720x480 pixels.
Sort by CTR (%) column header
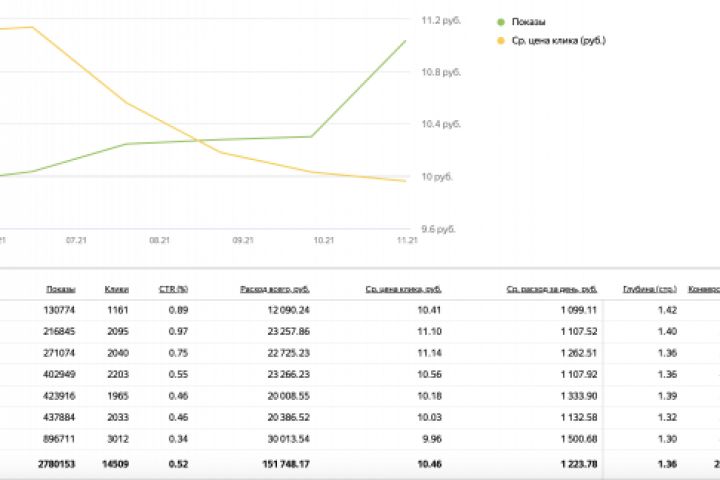pyautogui.click(x=174, y=289)
